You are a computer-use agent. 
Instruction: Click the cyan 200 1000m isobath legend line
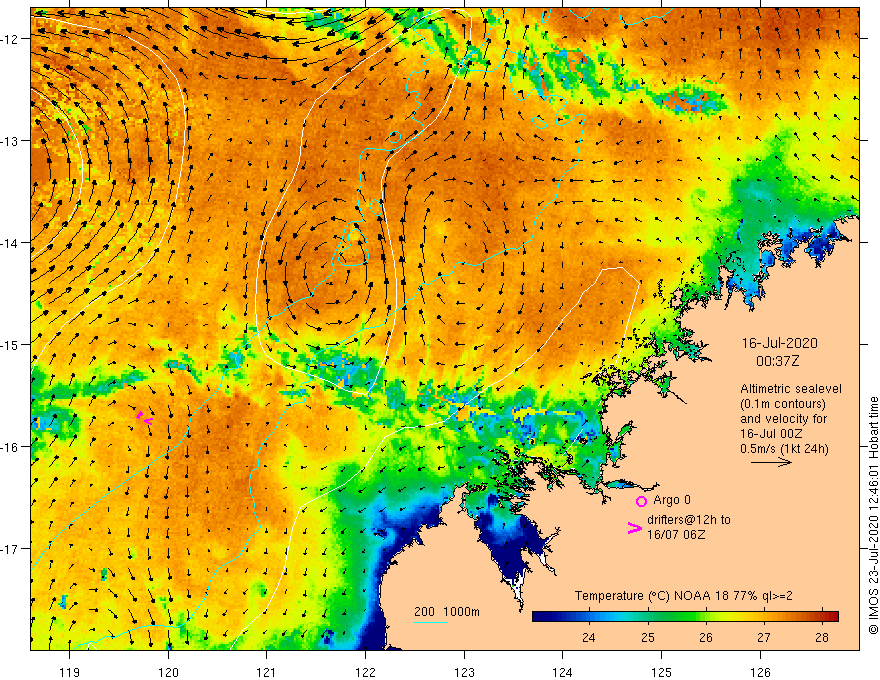point(430,622)
